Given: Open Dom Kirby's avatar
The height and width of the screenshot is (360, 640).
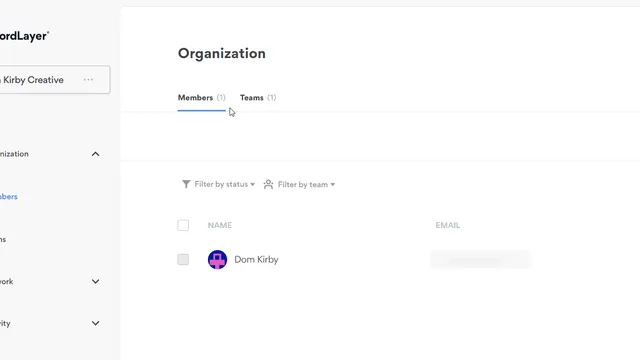Looking at the screenshot, I should tap(217, 260).
